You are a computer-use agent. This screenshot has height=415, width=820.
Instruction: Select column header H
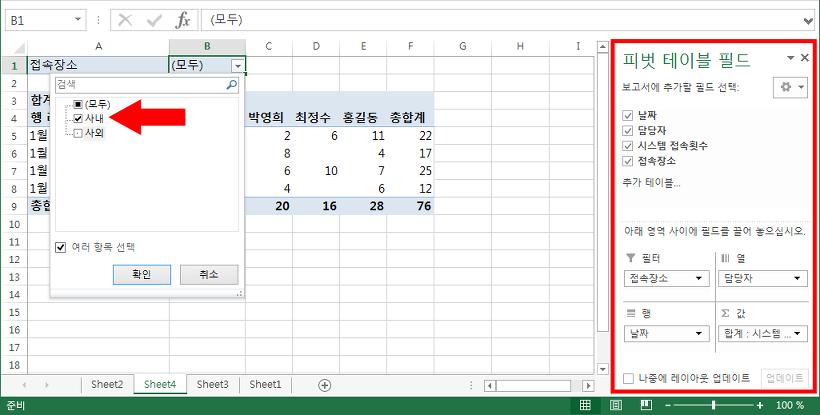(520, 47)
